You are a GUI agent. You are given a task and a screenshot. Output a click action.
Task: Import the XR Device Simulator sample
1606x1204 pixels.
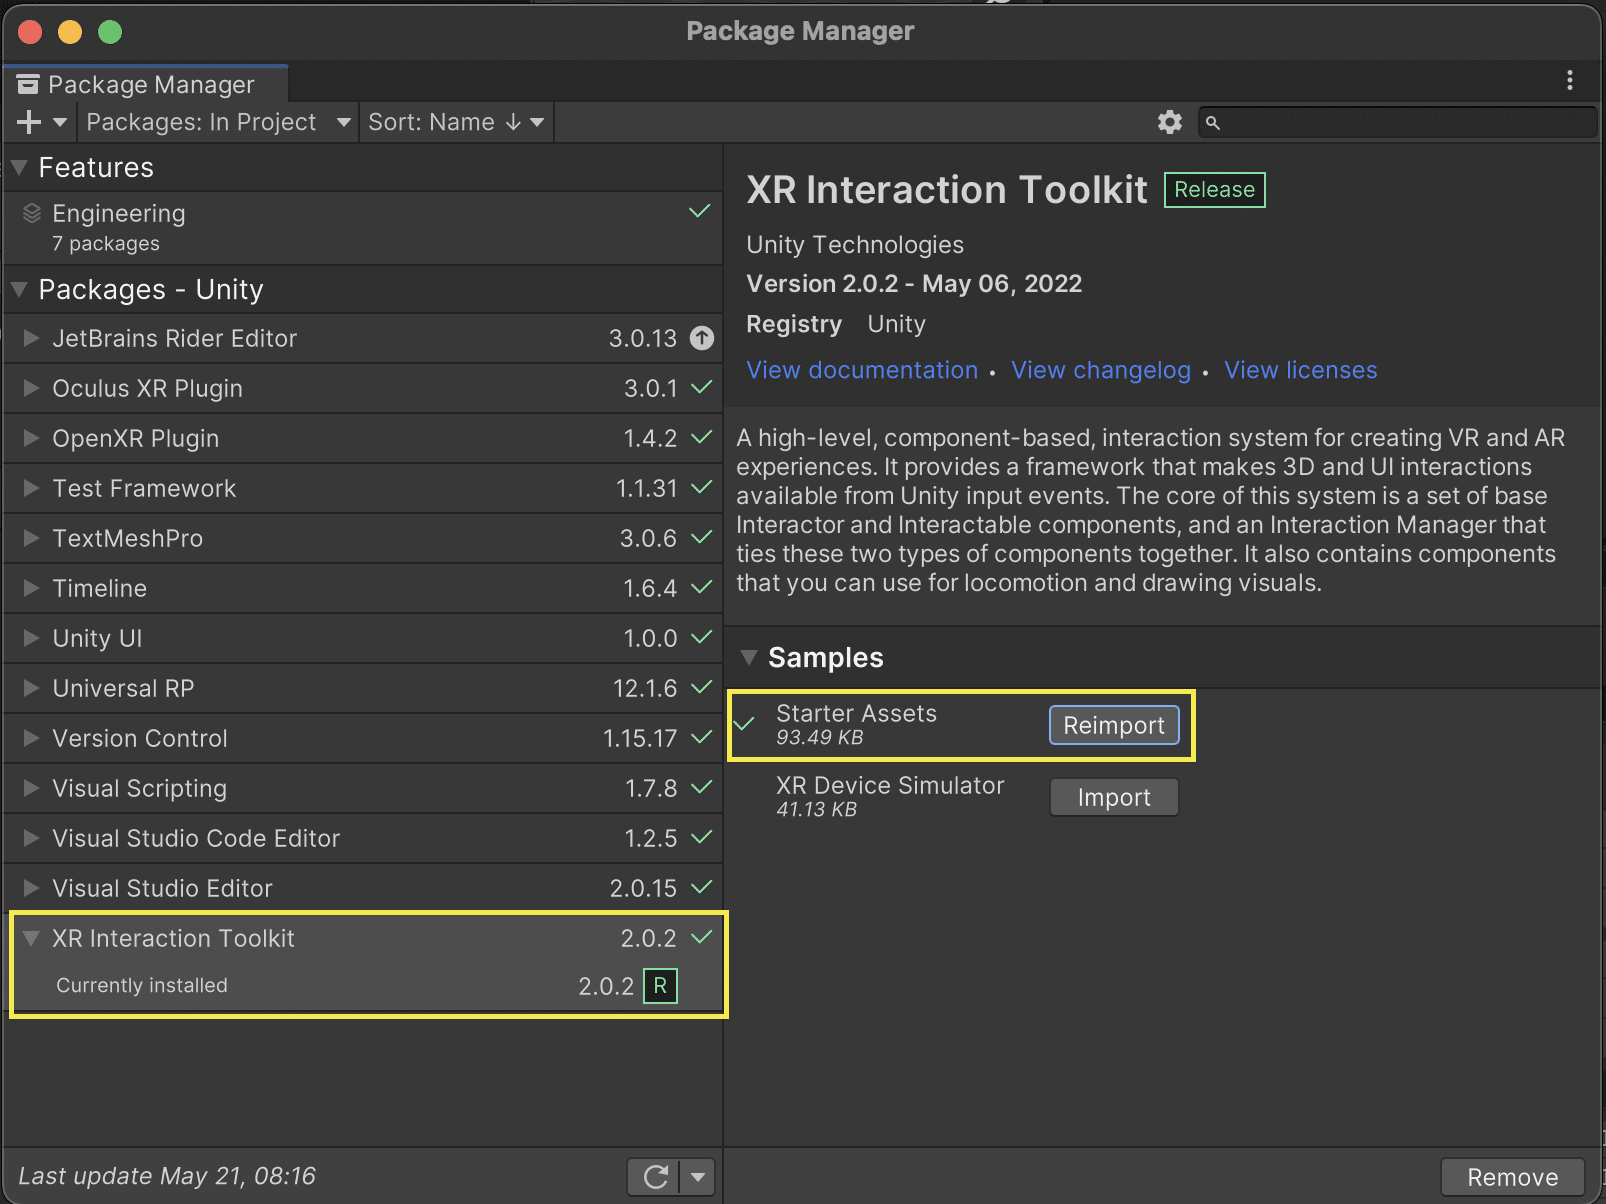click(1114, 797)
